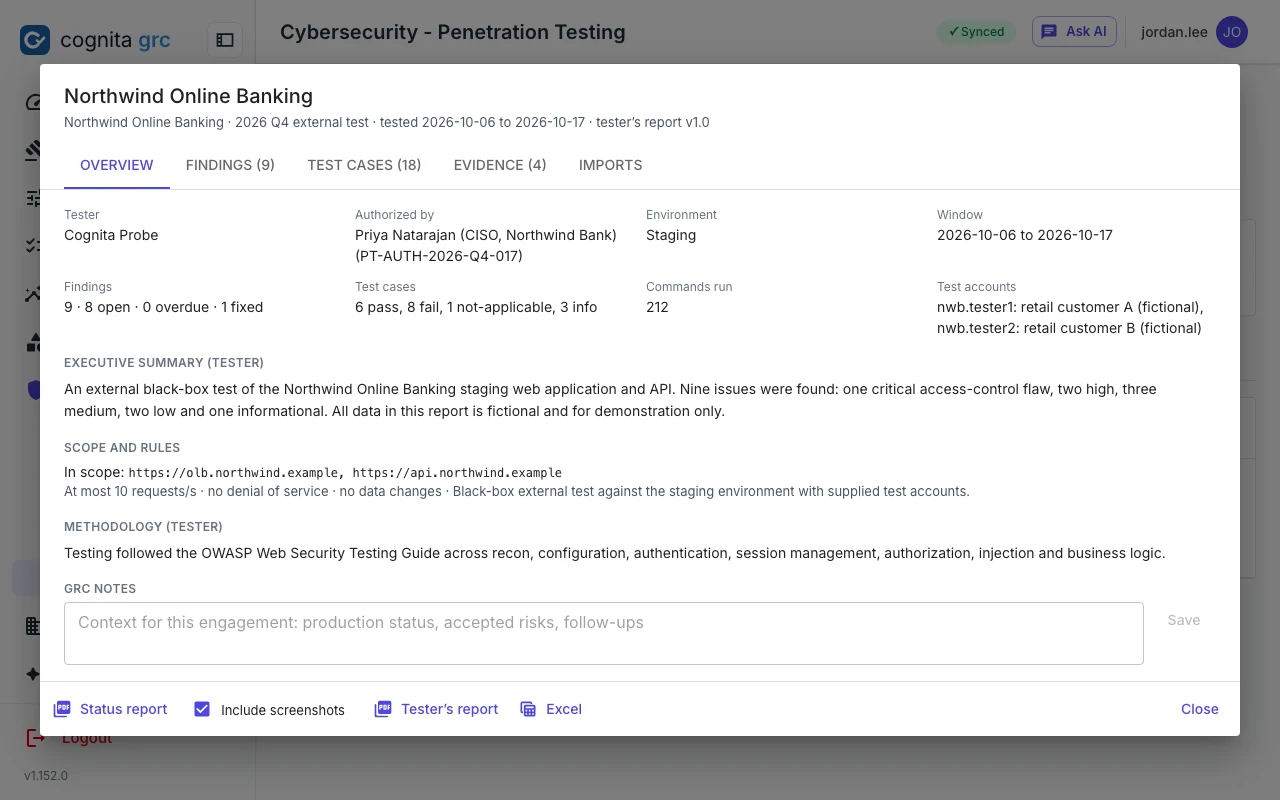Click the in-scope URL https://api.northwind.example
The height and width of the screenshot is (800, 1280).
click(457, 472)
